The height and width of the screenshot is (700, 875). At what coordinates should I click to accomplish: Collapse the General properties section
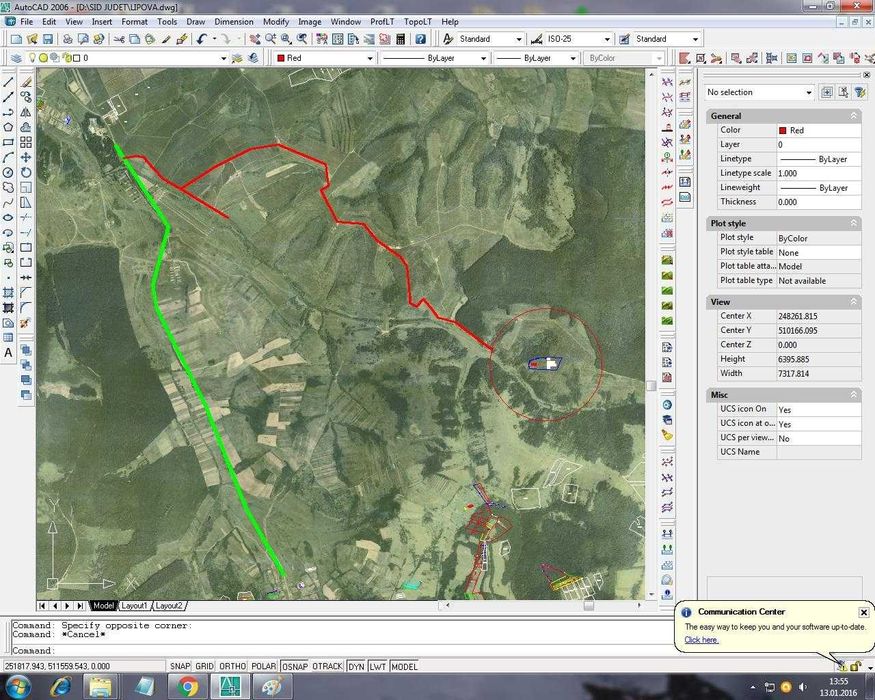coord(853,116)
